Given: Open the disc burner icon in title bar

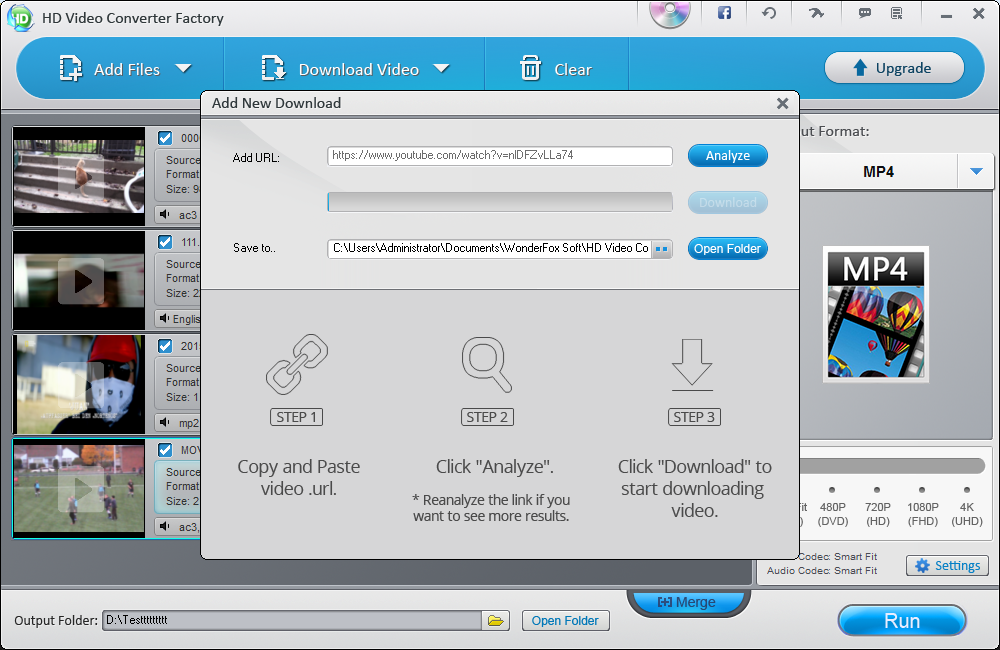Looking at the screenshot, I should point(670,14).
